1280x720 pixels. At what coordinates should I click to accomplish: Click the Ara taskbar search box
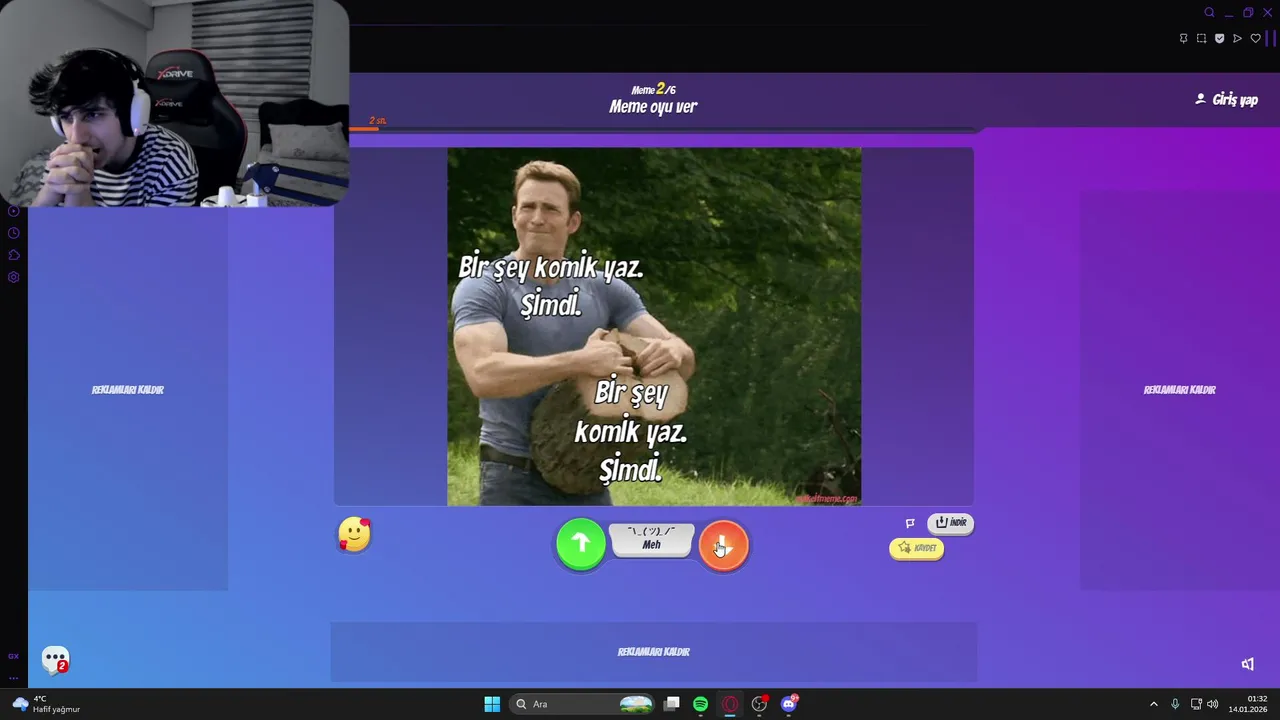(584, 704)
